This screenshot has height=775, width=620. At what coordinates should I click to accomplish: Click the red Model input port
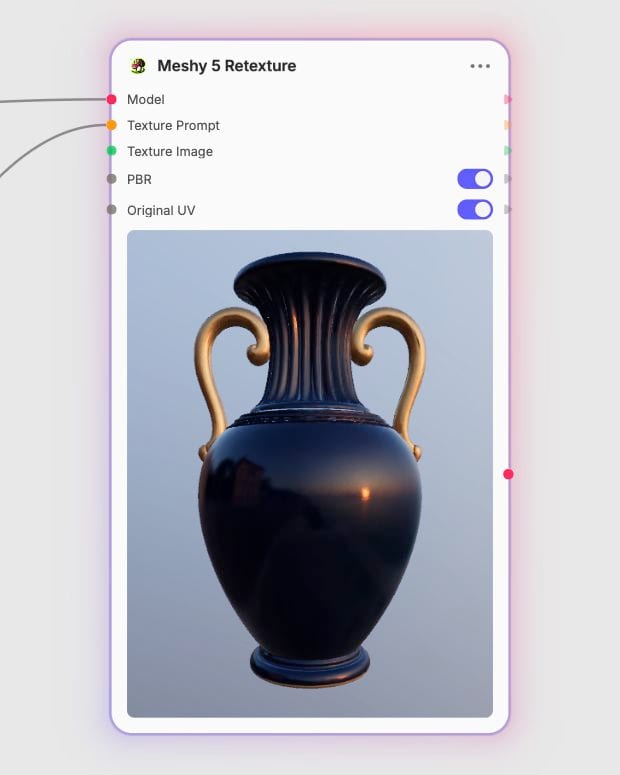(x=112, y=99)
